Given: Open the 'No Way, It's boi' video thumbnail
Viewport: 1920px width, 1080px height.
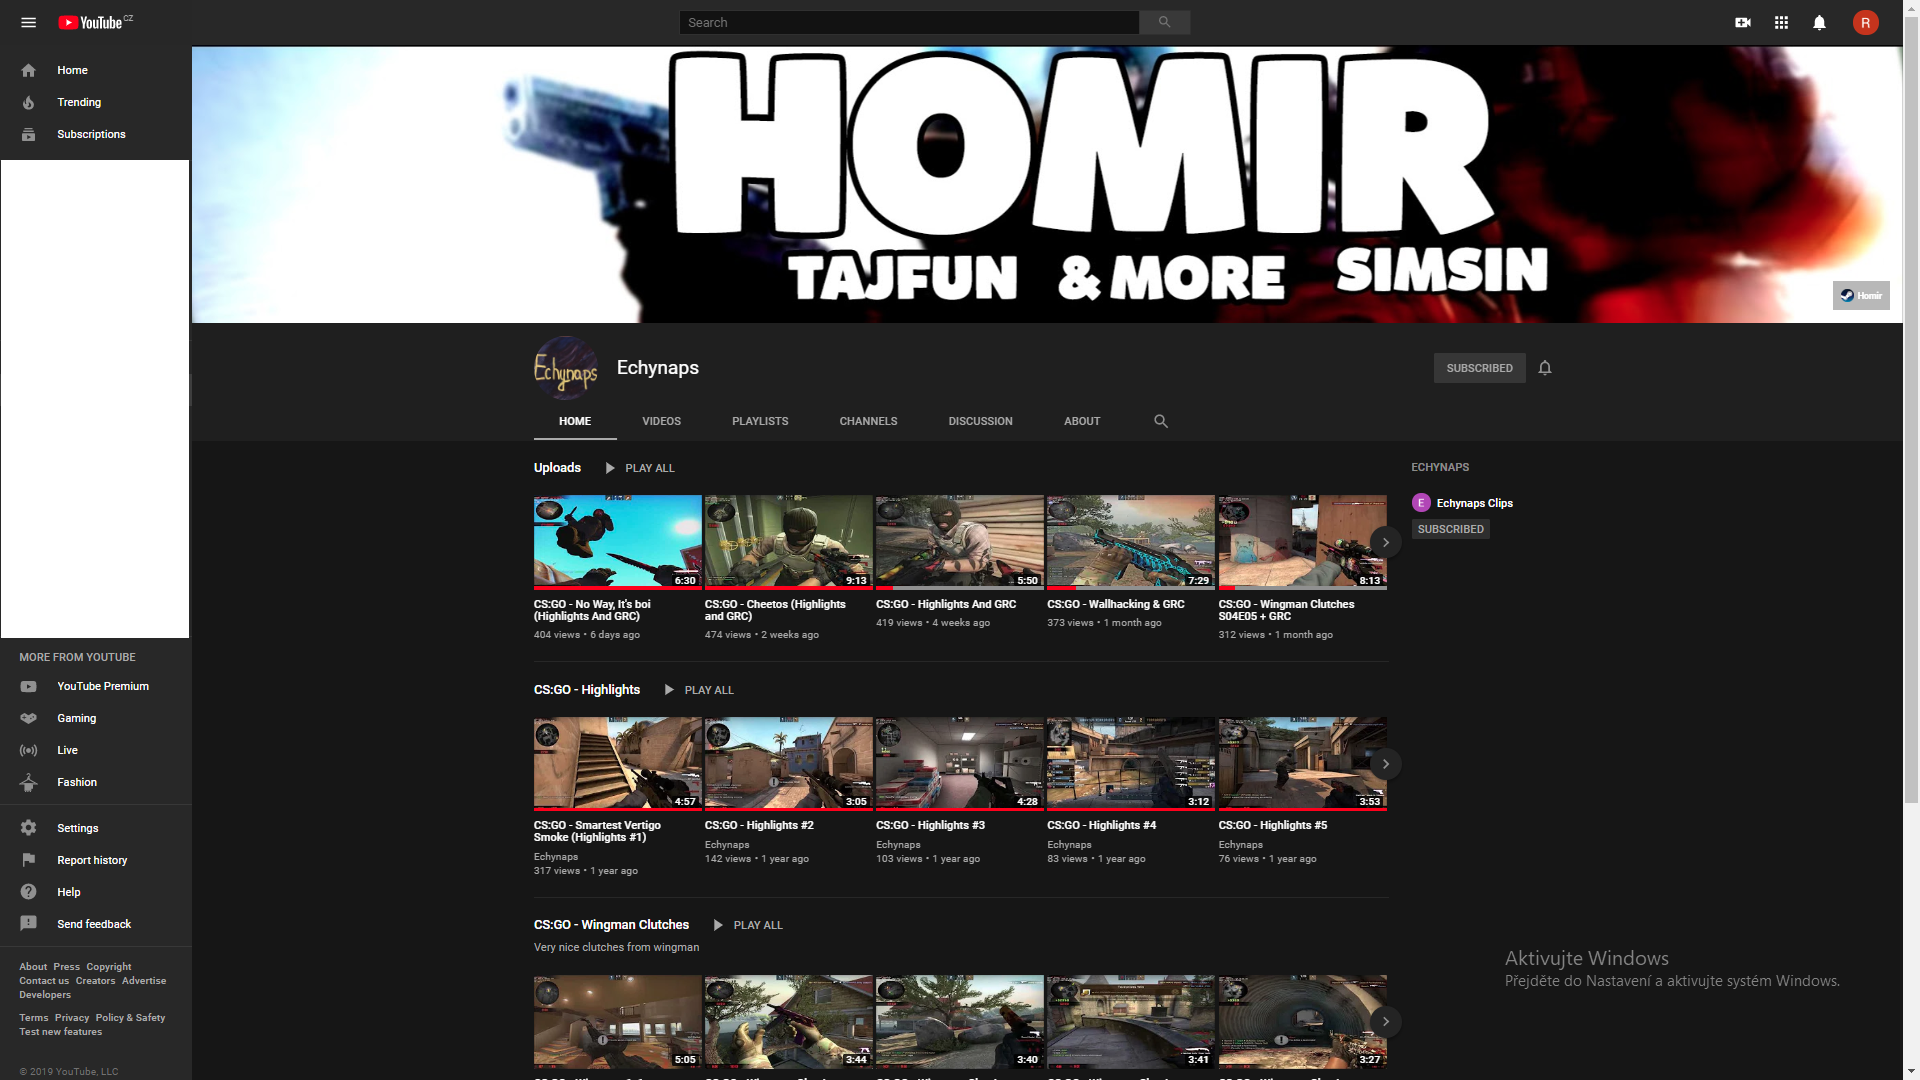Looking at the screenshot, I should [618, 542].
